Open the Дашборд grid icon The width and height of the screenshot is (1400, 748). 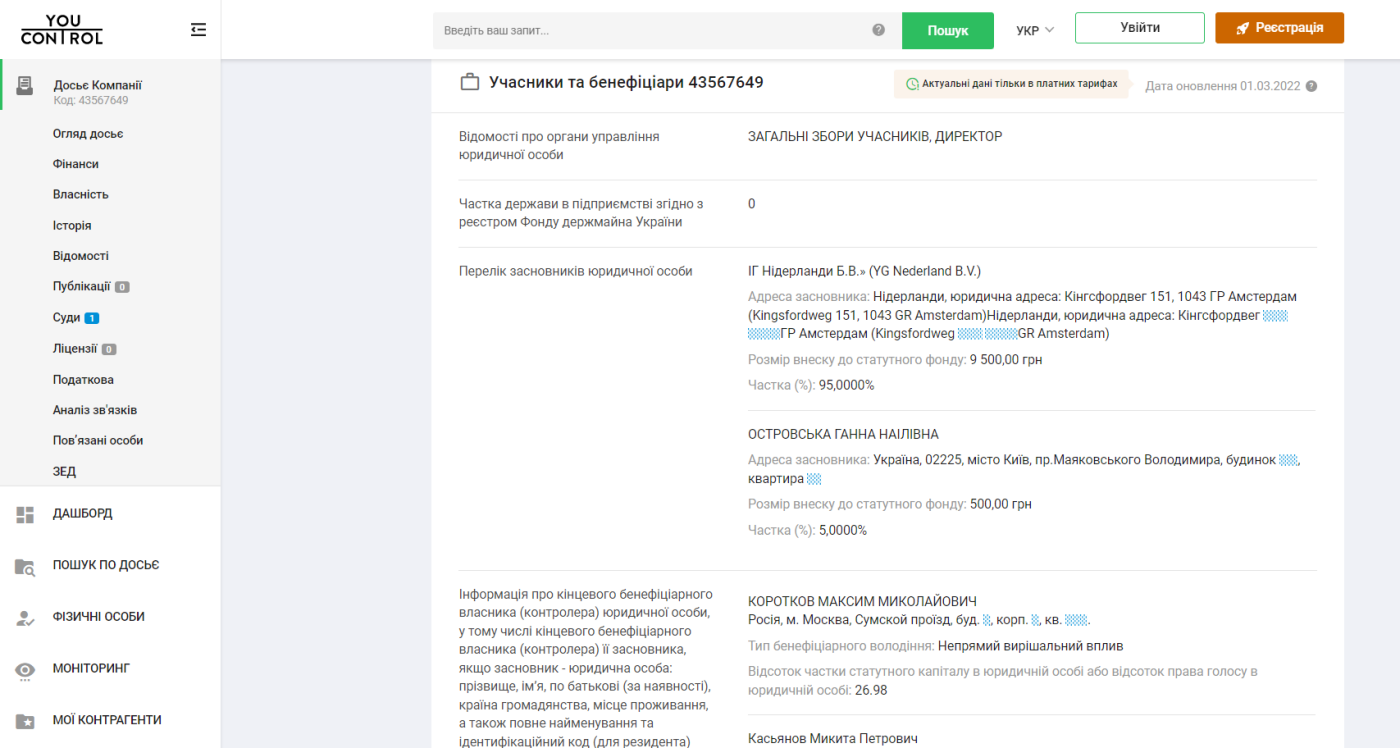click(25, 514)
